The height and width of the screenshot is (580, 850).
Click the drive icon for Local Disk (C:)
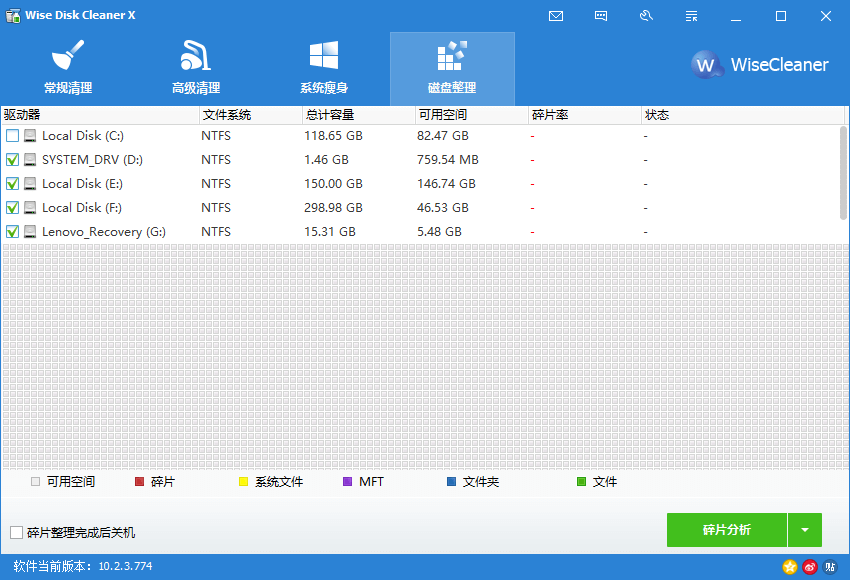coord(30,136)
